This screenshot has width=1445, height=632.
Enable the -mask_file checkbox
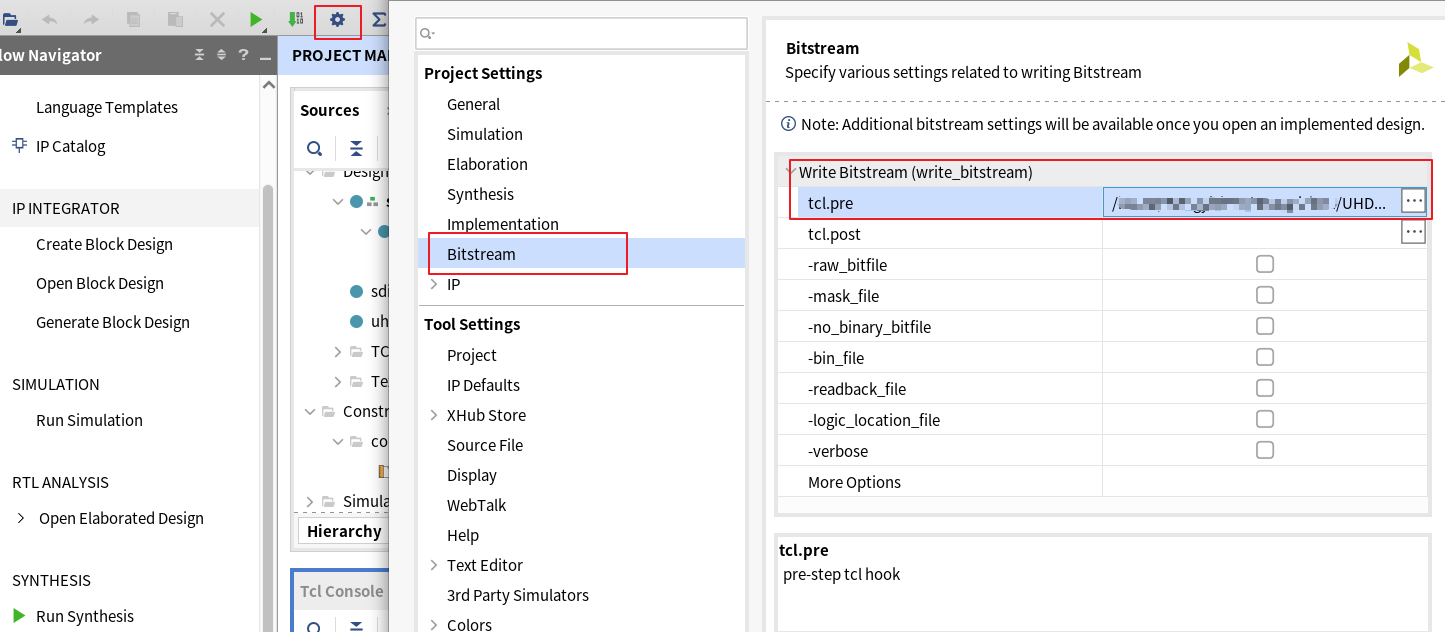1265,295
